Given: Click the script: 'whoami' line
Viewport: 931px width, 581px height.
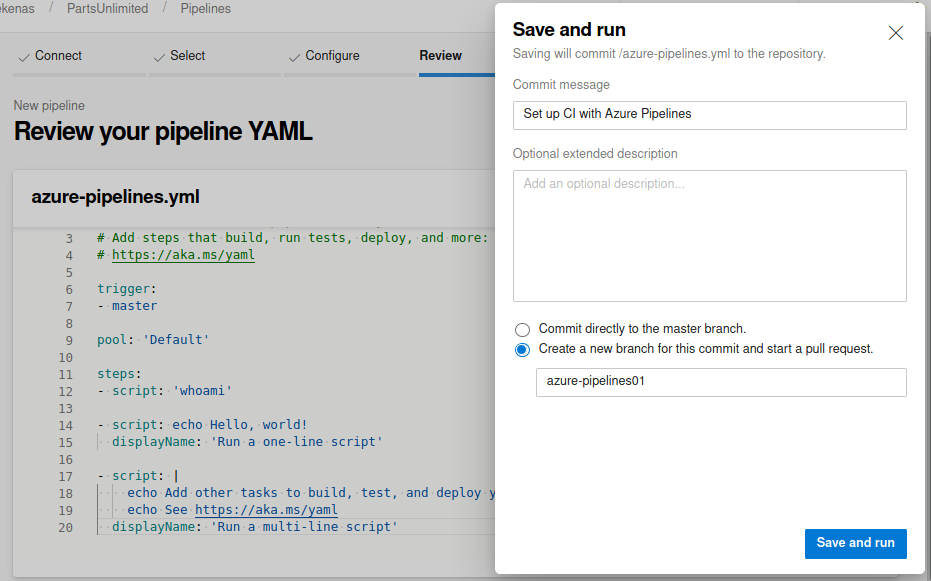Looking at the screenshot, I should pos(164,391).
